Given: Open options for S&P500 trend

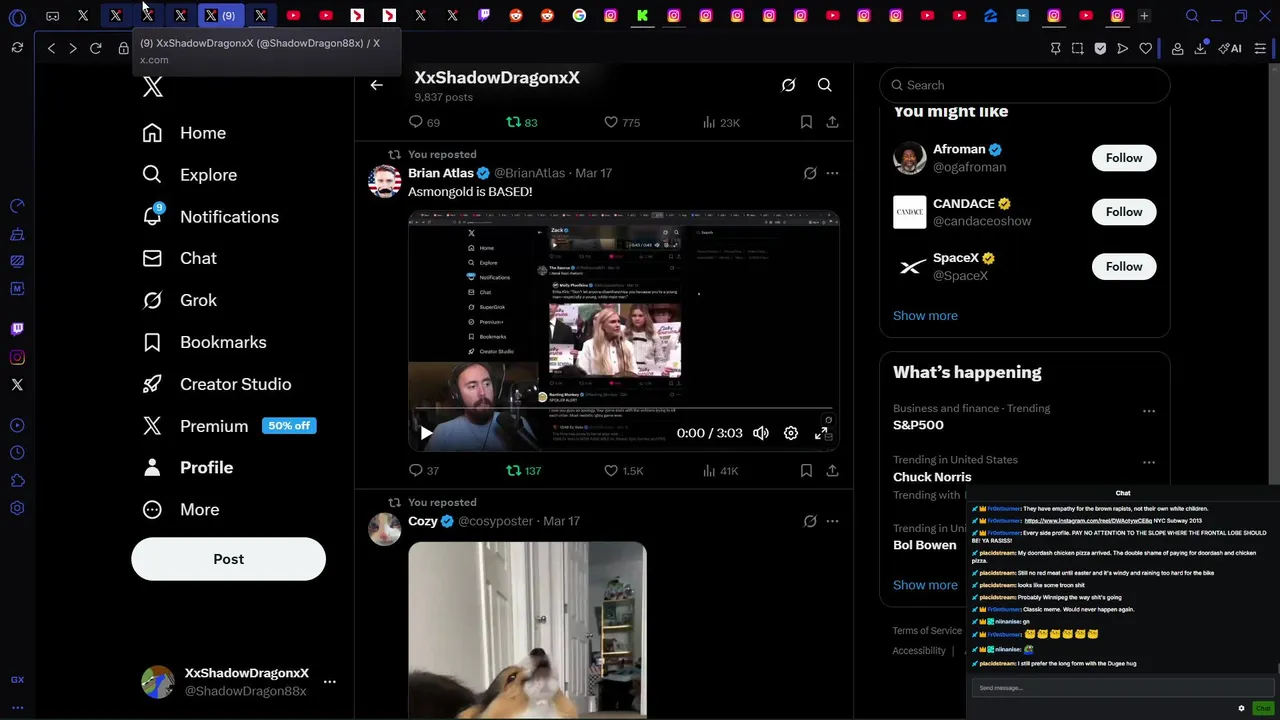Looking at the screenshot, I should [1149, 411].
